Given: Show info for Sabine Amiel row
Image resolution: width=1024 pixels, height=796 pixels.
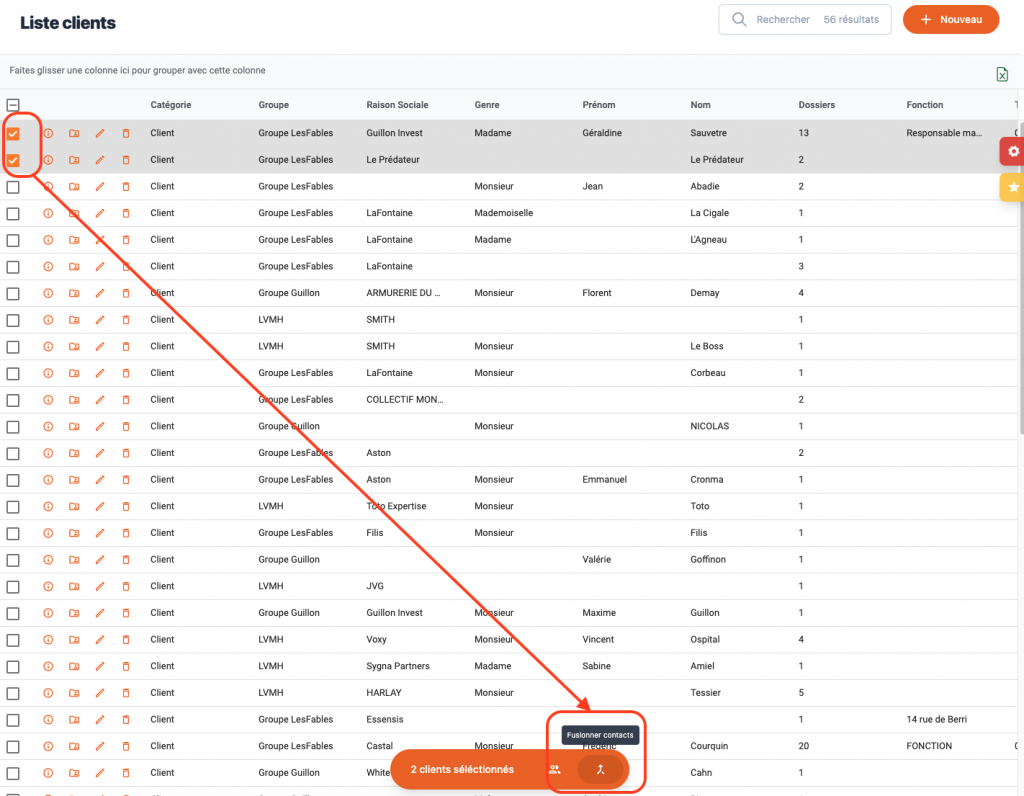Looking at the screenshot, I should (47, 666).
